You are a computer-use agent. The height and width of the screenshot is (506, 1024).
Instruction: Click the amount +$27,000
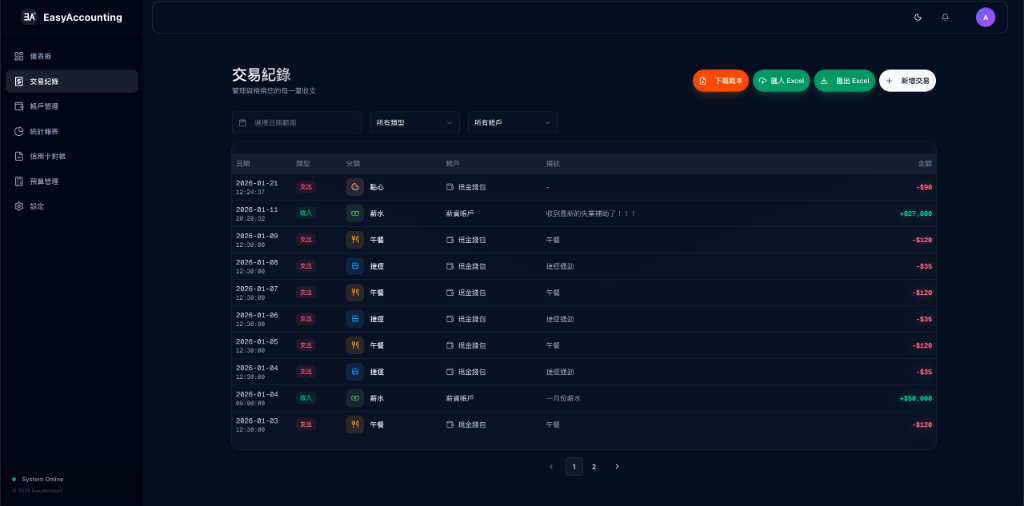916,213
